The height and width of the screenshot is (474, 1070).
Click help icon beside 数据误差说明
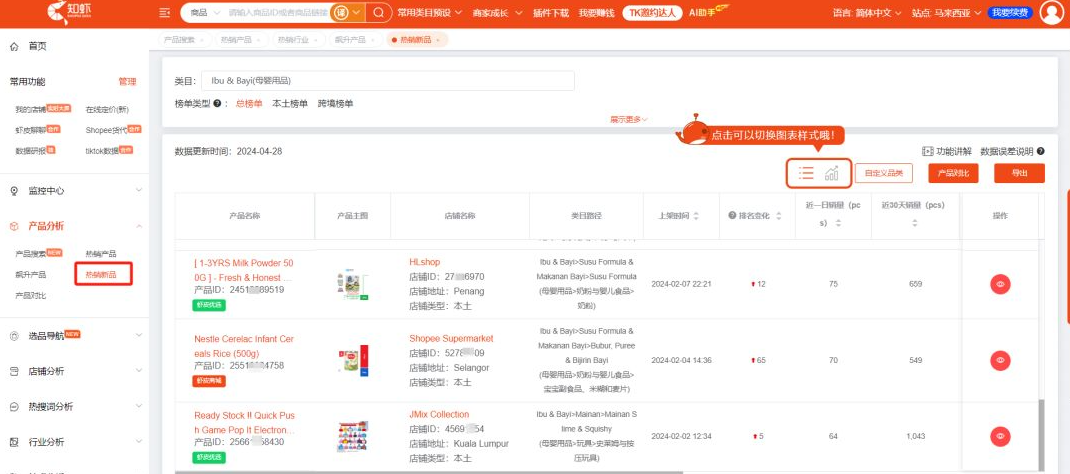coord(1041,151)
